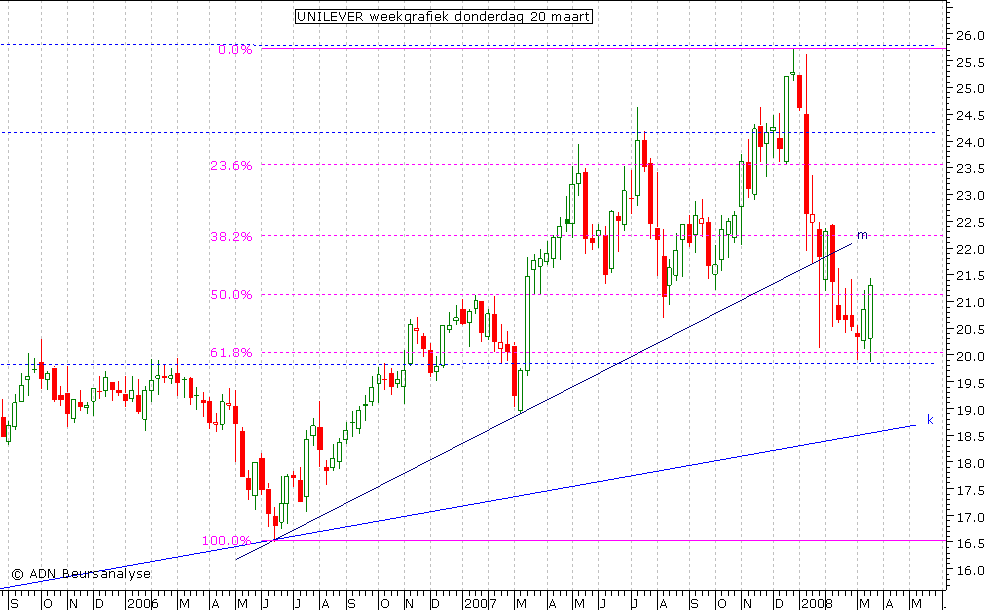Click the 24.0 price axis label
This screenshot has width=987, height=610.
tap(970, 142)
